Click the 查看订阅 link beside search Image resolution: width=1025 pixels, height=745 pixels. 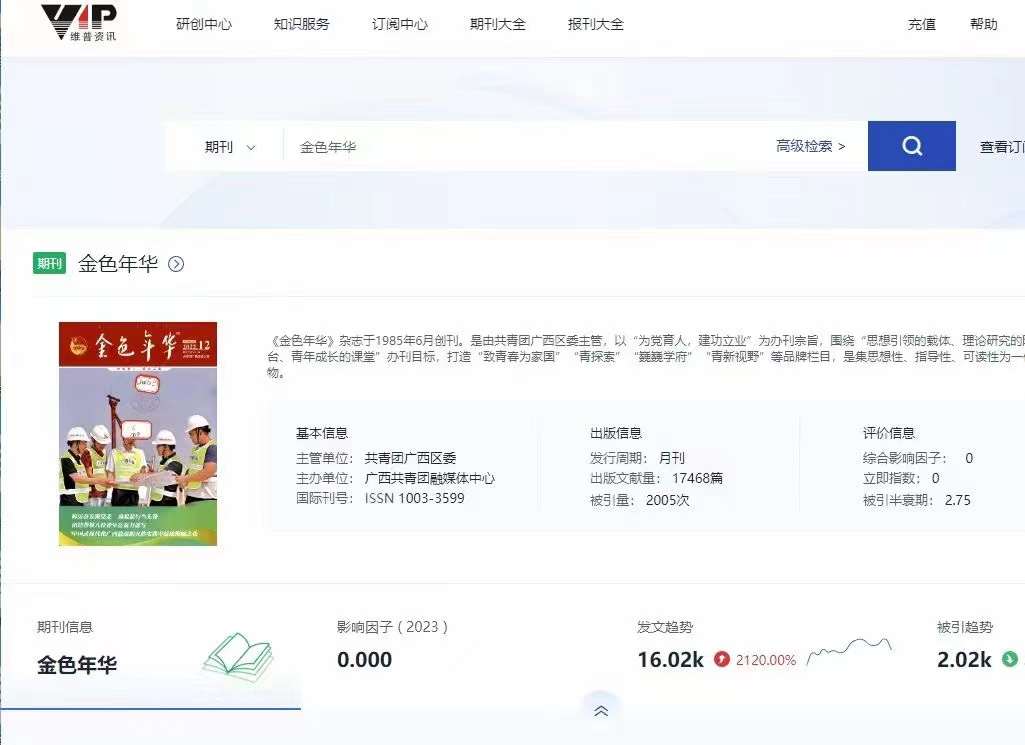[x=1002, y=147]
